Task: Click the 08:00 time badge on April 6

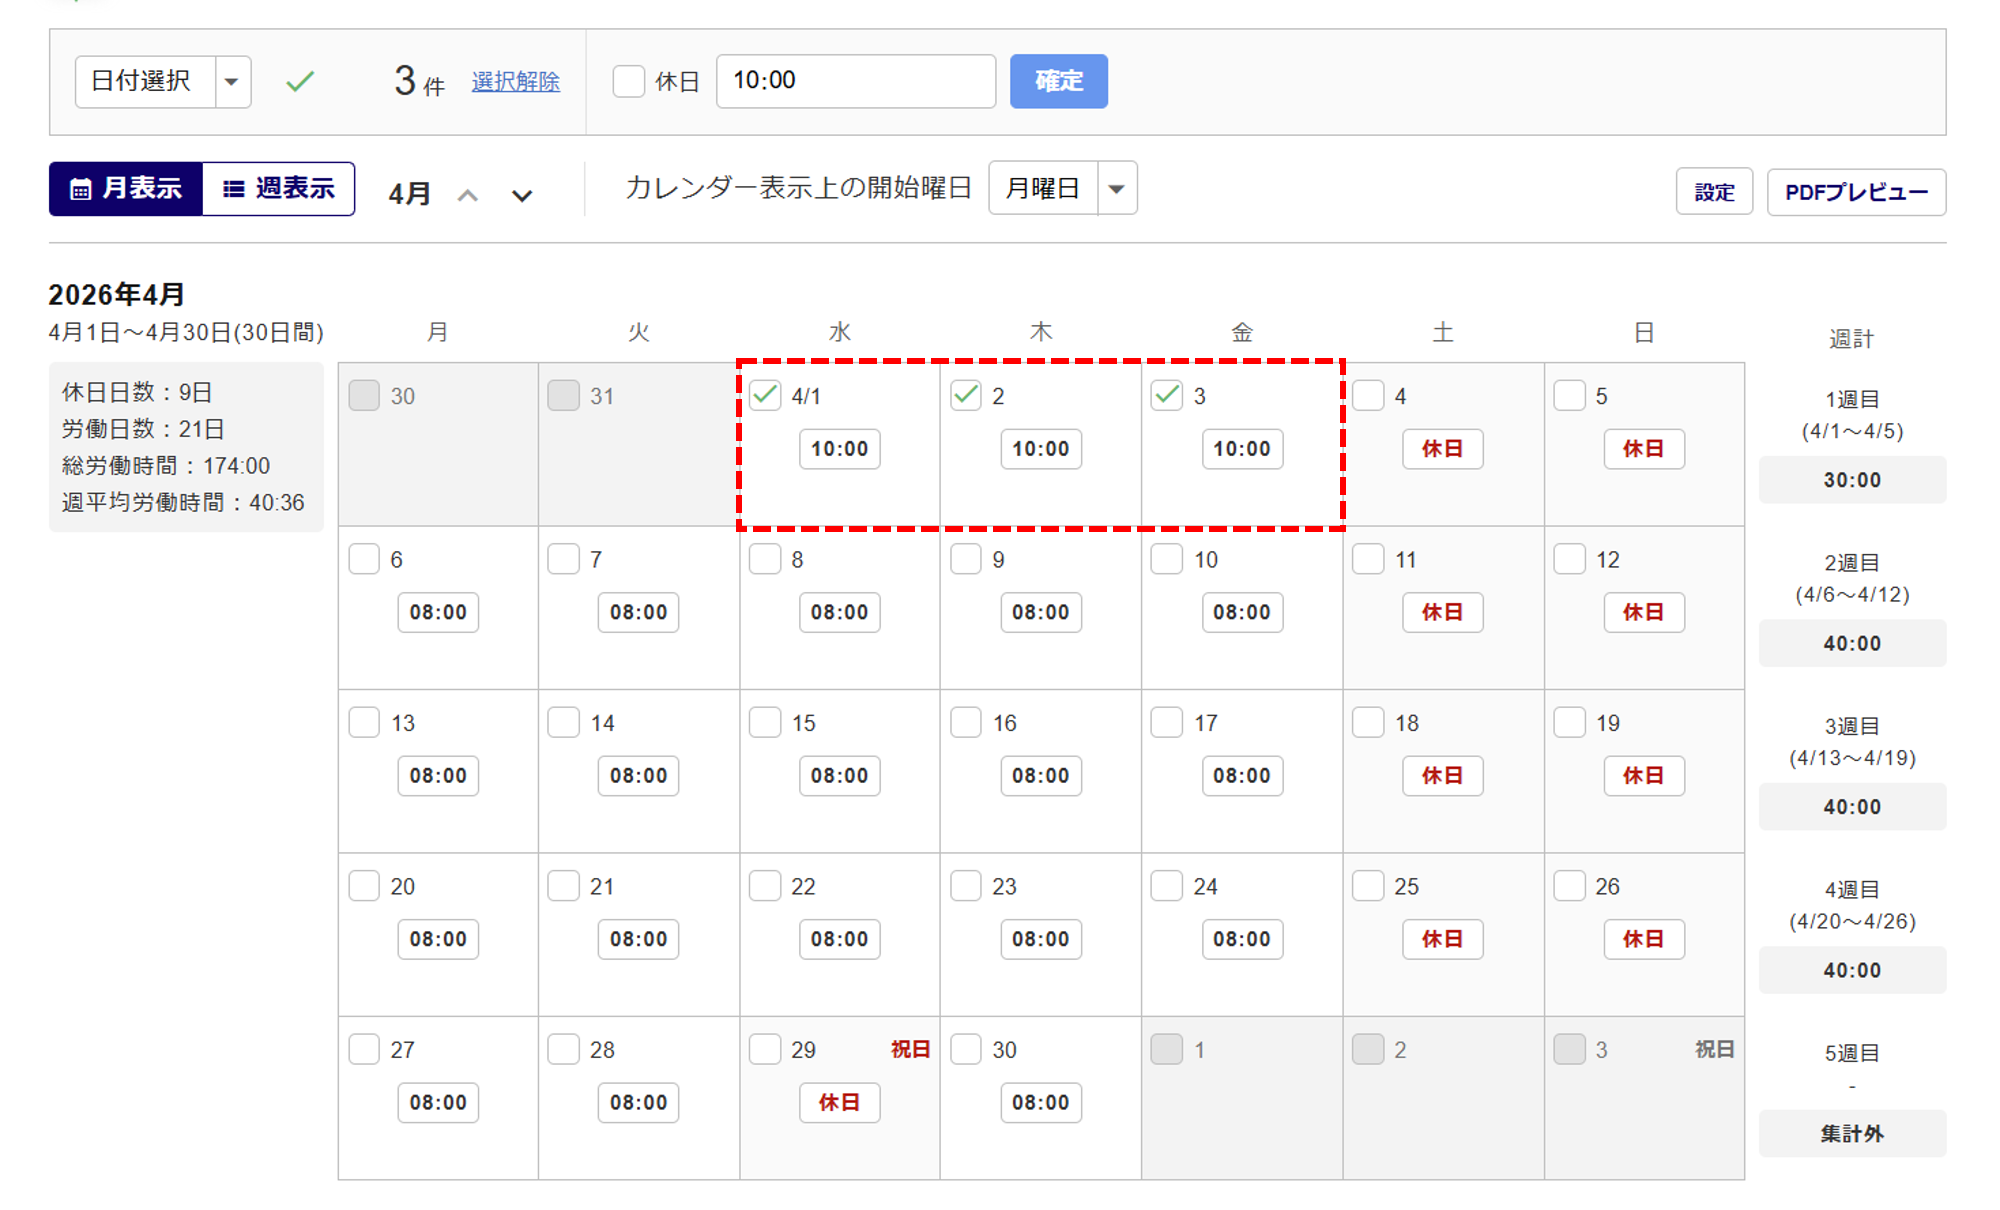Action: point(438,612)
